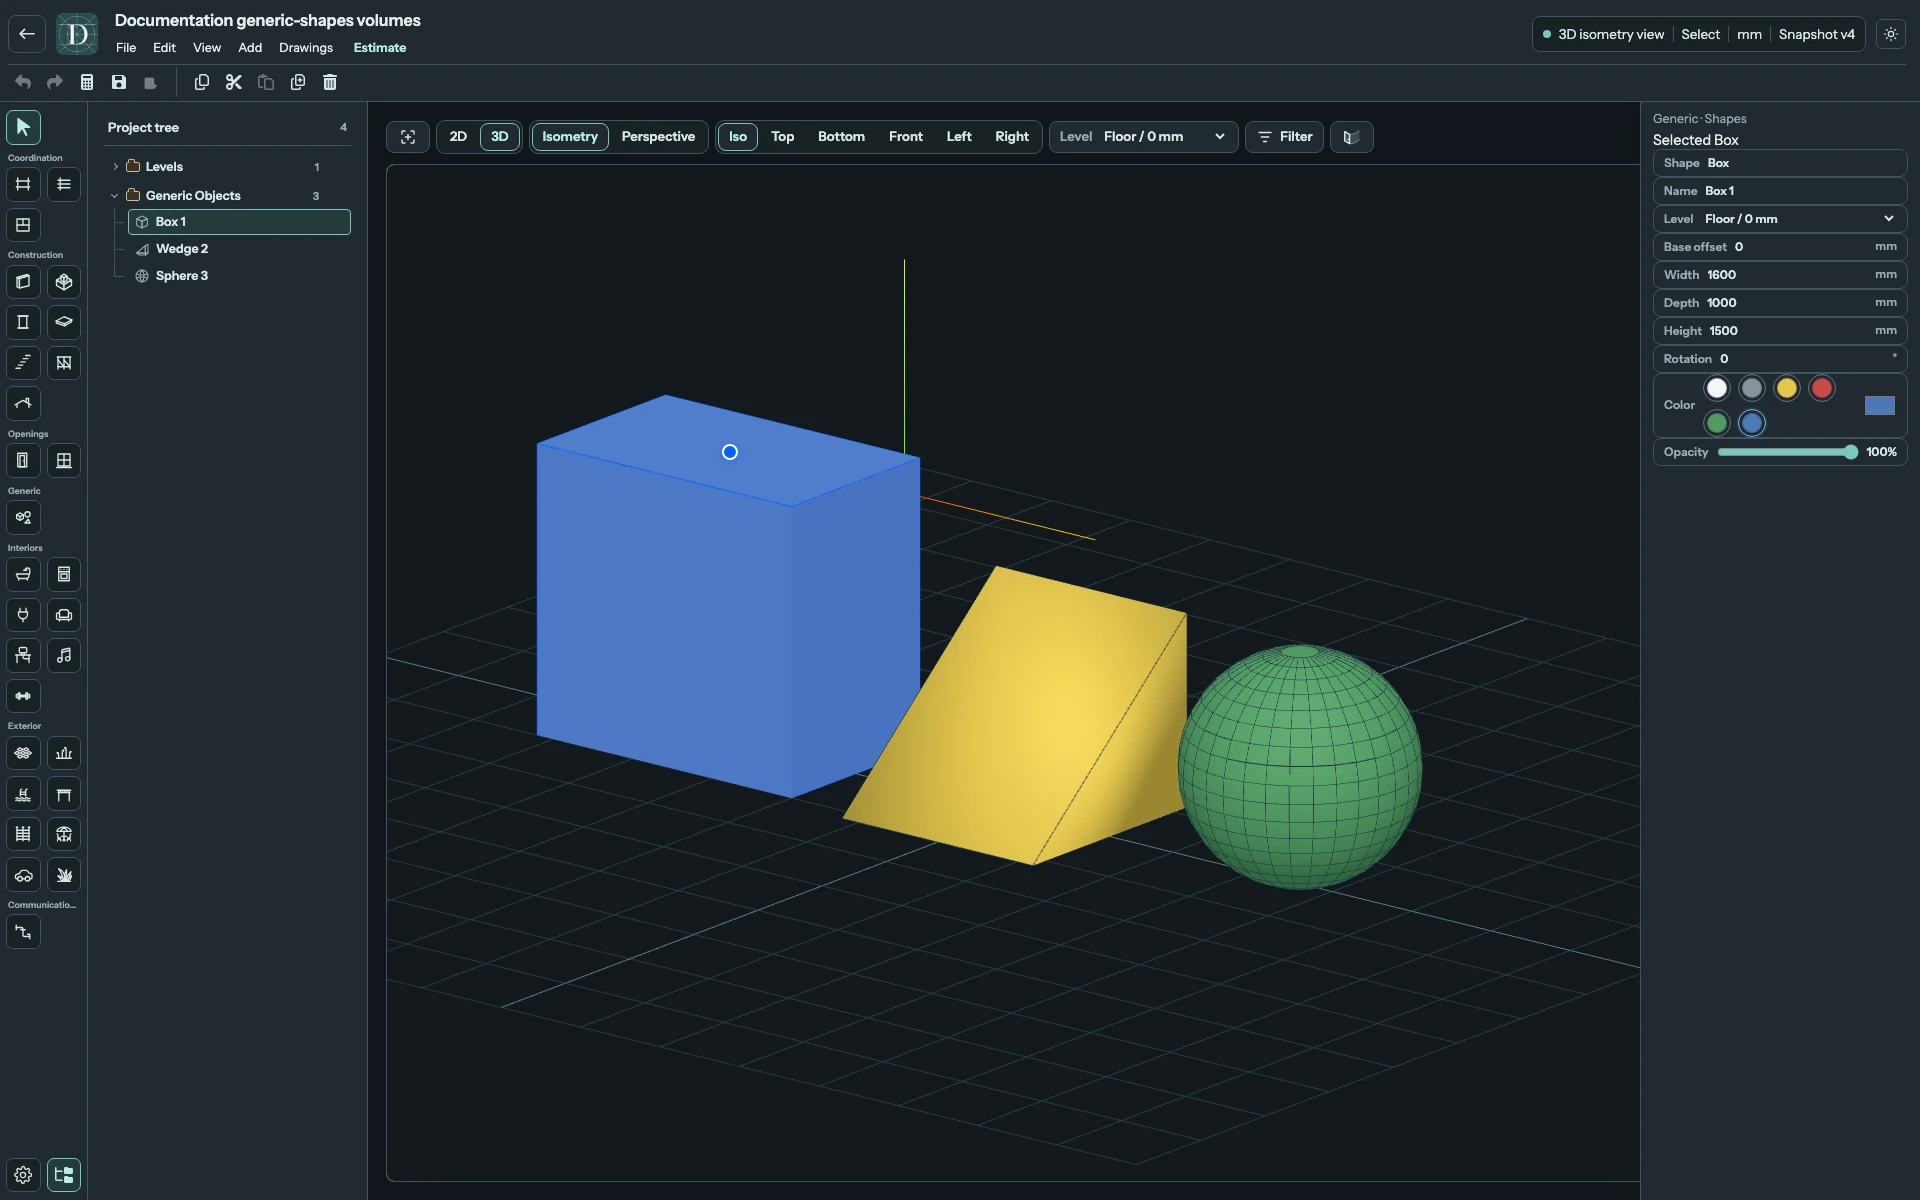Screen dimensions: 1920x1200
Task: Switch to the Top view
Action: coord(782,137)
